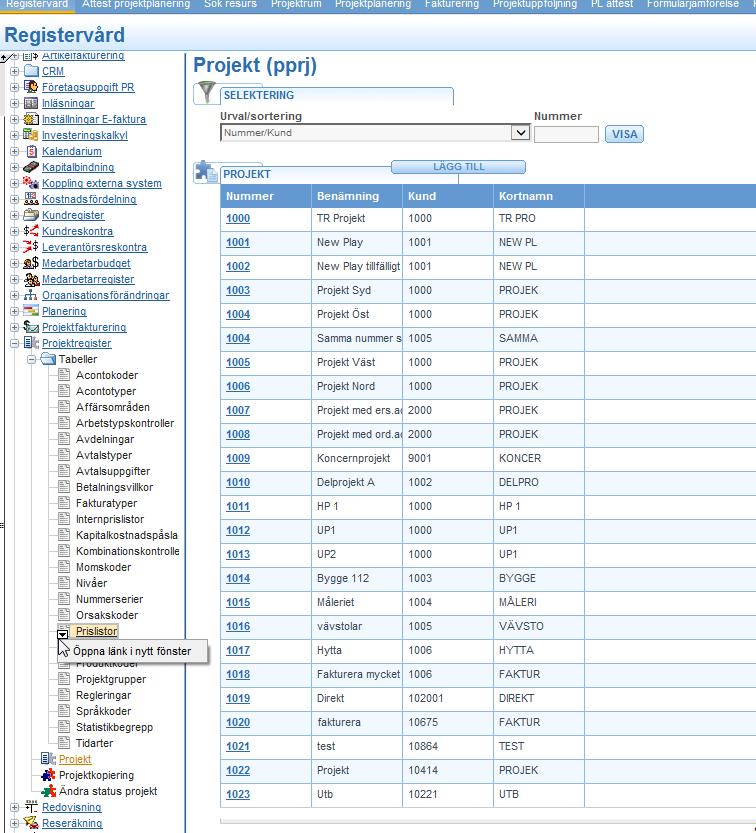
Task: Click the funnel icon beside SELEKTERING
Action: (x=206, y=92)
